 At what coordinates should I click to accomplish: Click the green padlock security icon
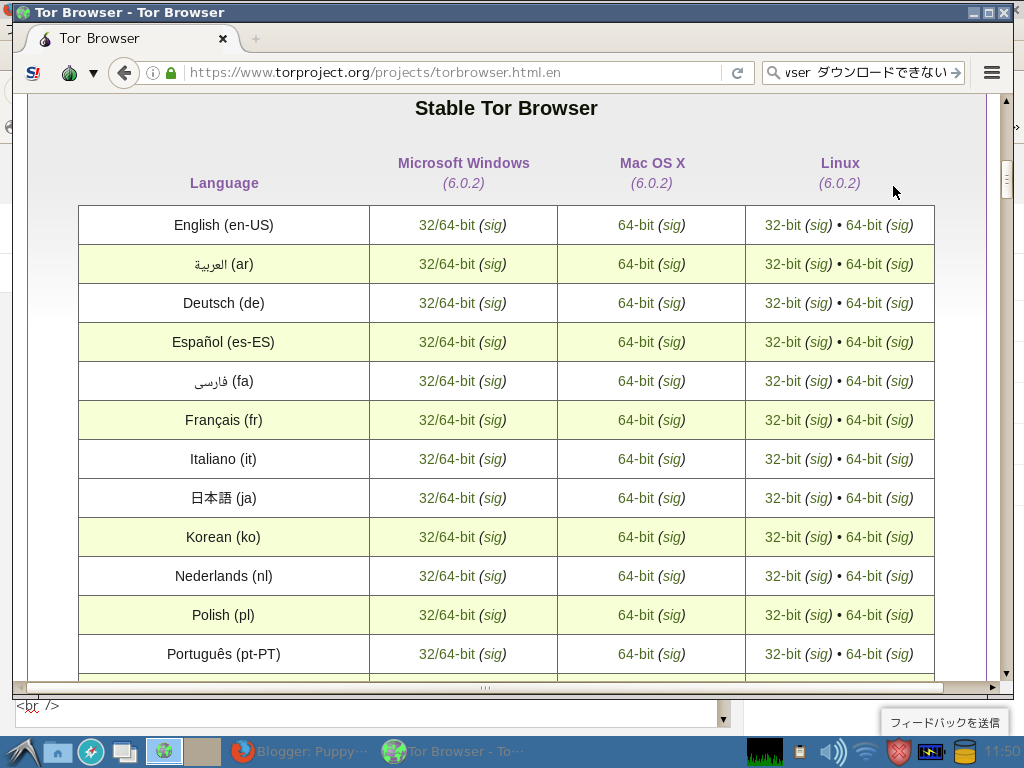171,73
